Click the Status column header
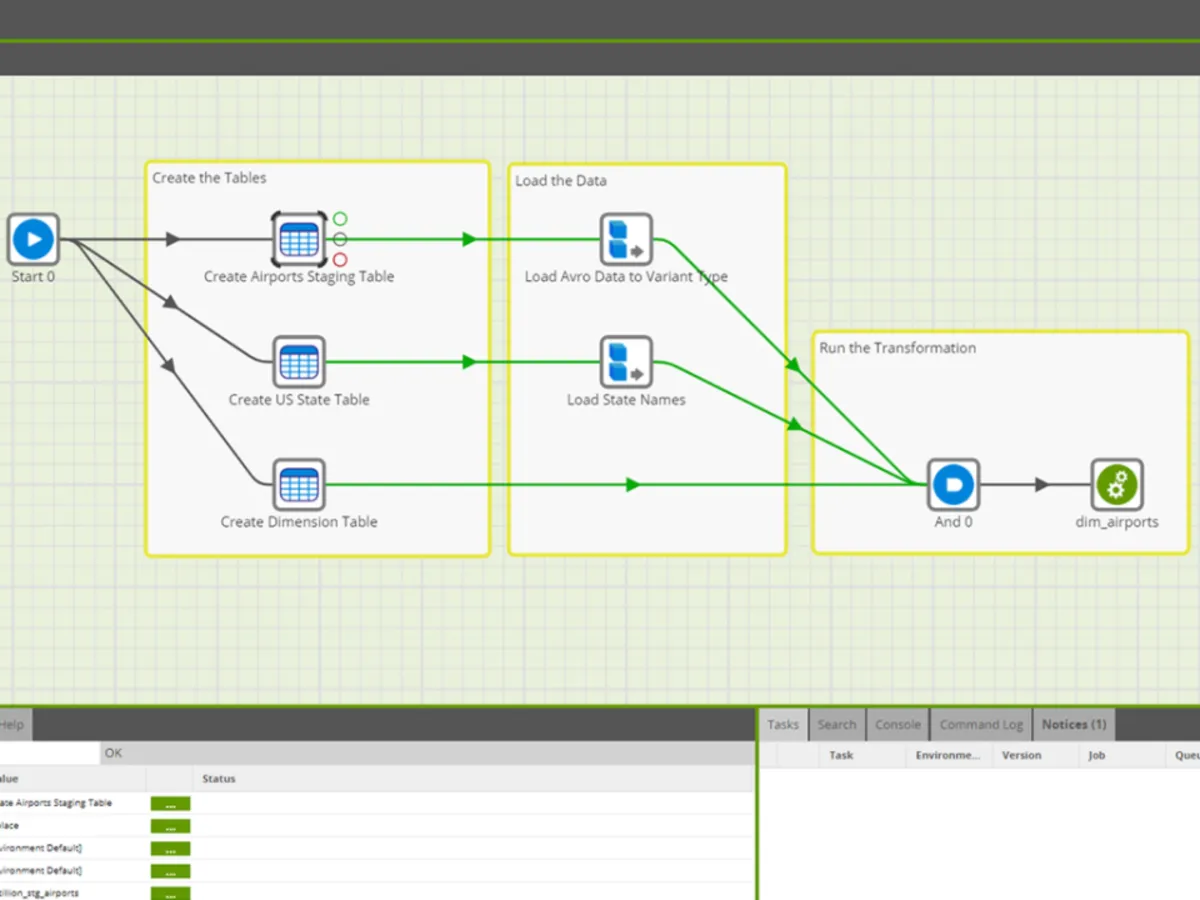The width and height of the screenshot is (1200, 900). click(x=219, y=778)
